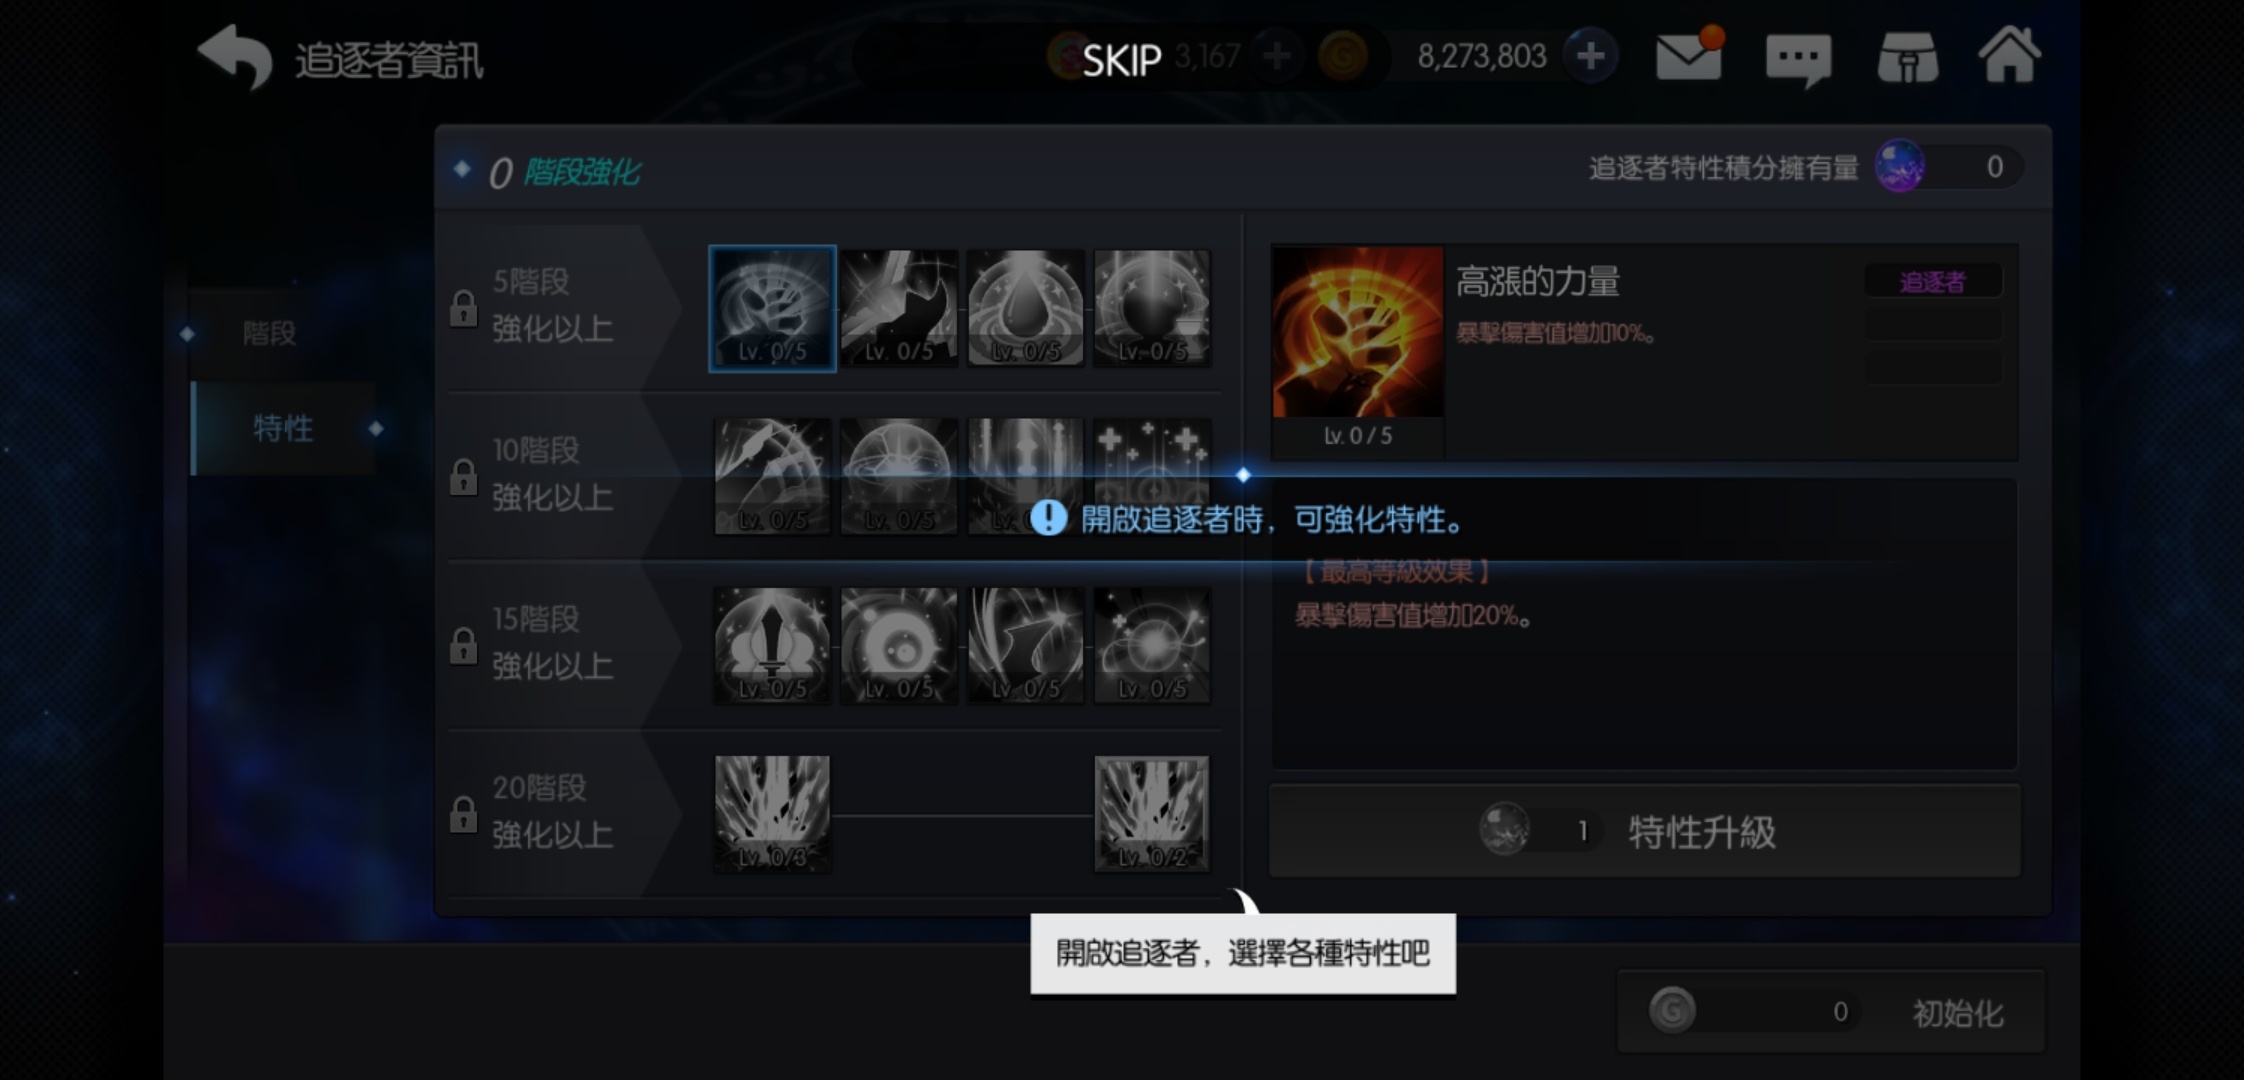This screenshot has width=2244, height=1080.
Task: Click the plus button beside 8,273,803 gold
Action: (1590, 56)
